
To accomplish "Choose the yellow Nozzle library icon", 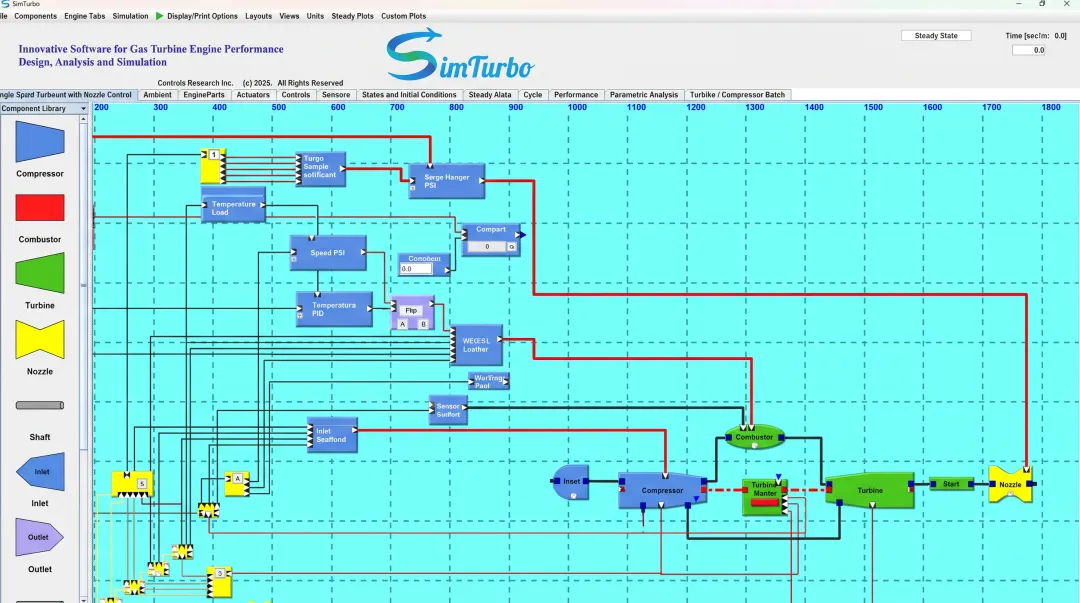I will [40, 339].
